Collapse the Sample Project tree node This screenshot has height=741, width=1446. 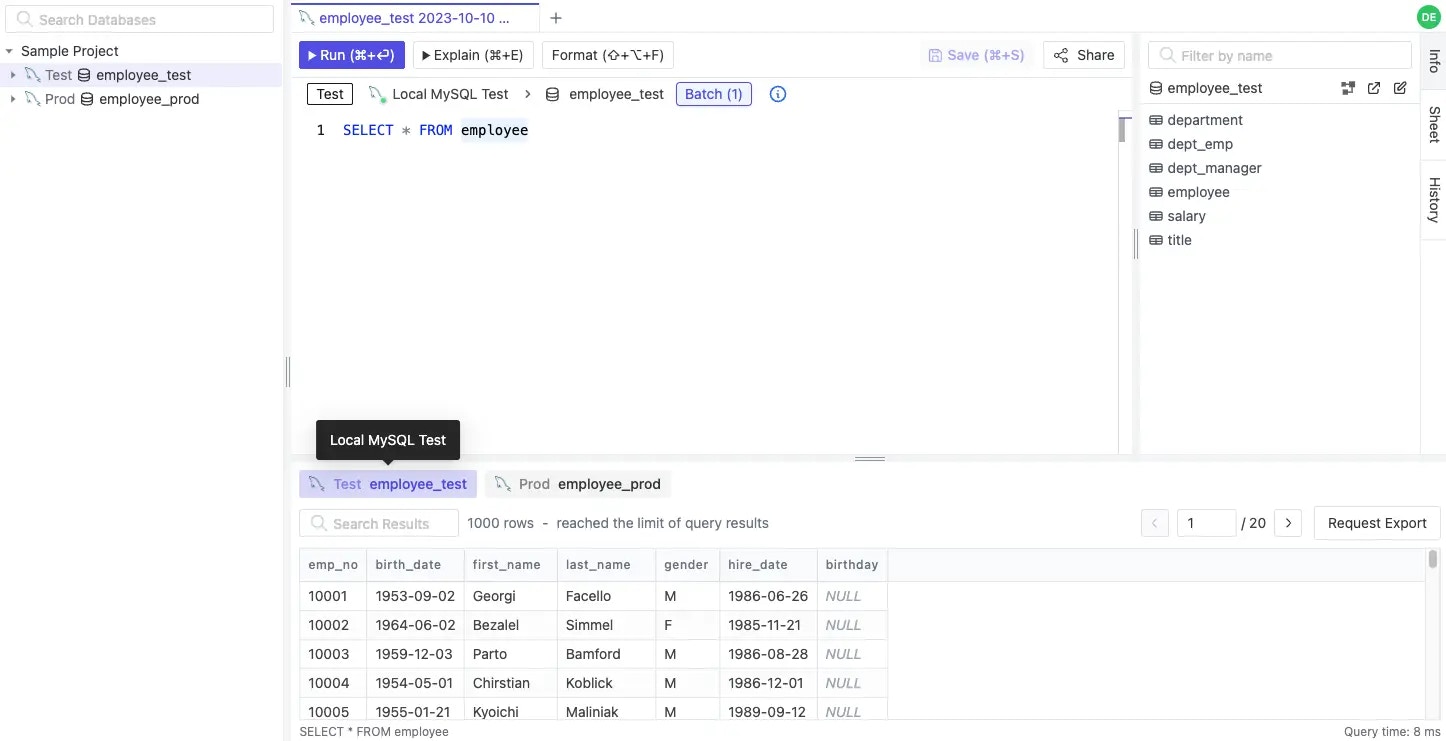tap(10, 51)
